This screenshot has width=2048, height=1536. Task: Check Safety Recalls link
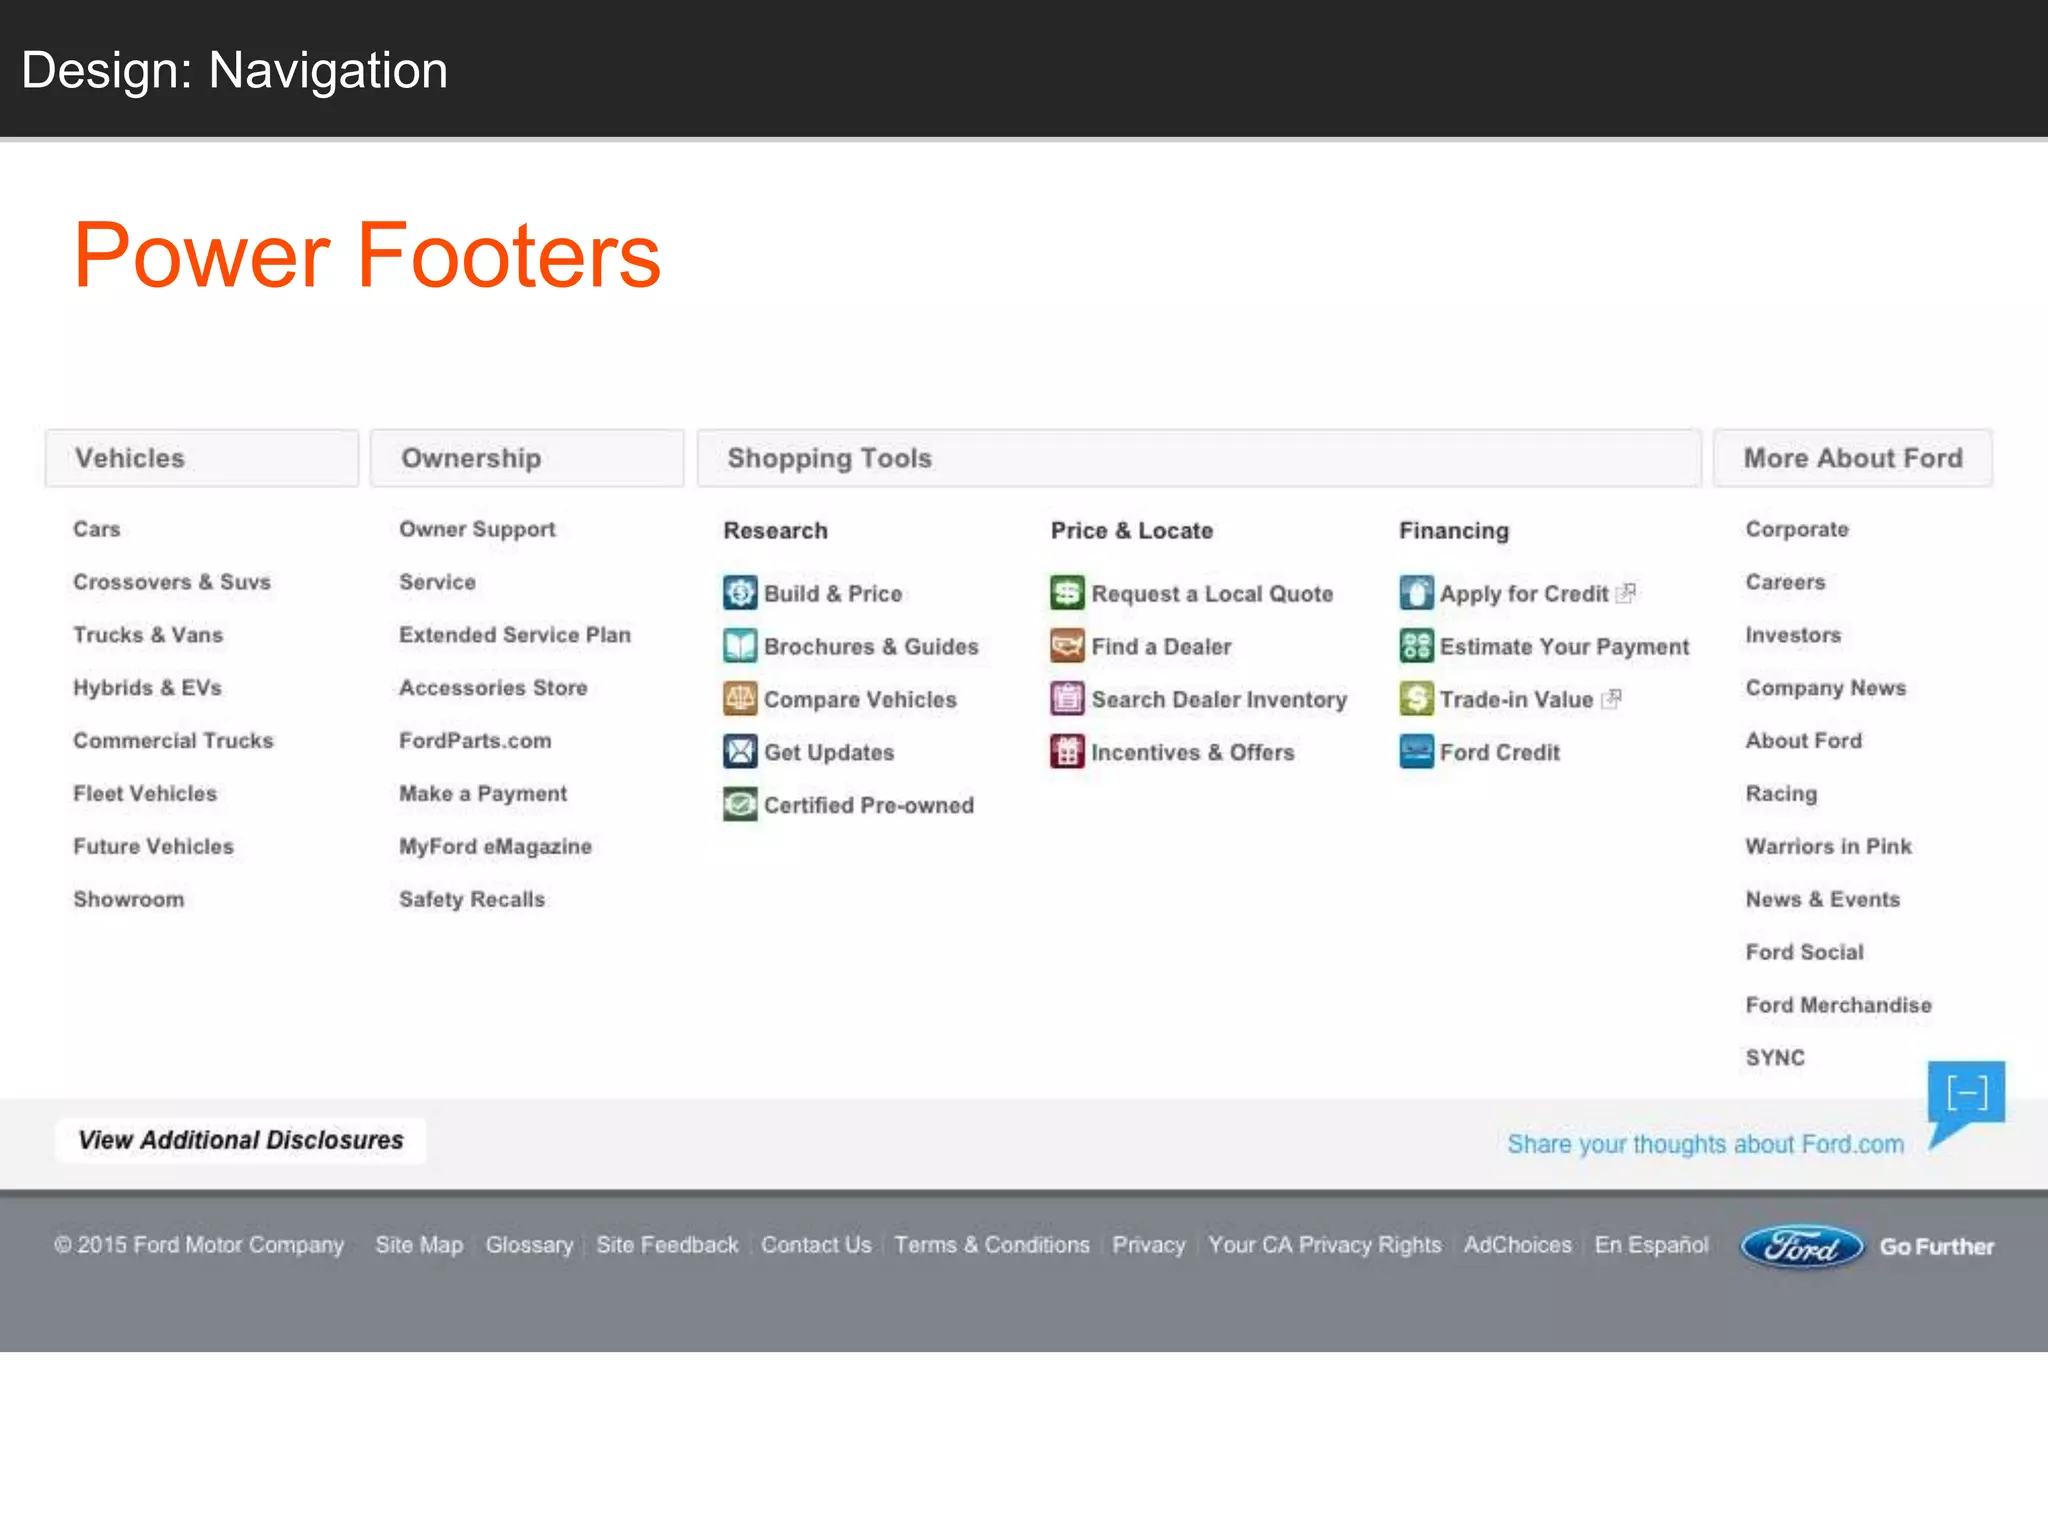[x=472, y=900]
